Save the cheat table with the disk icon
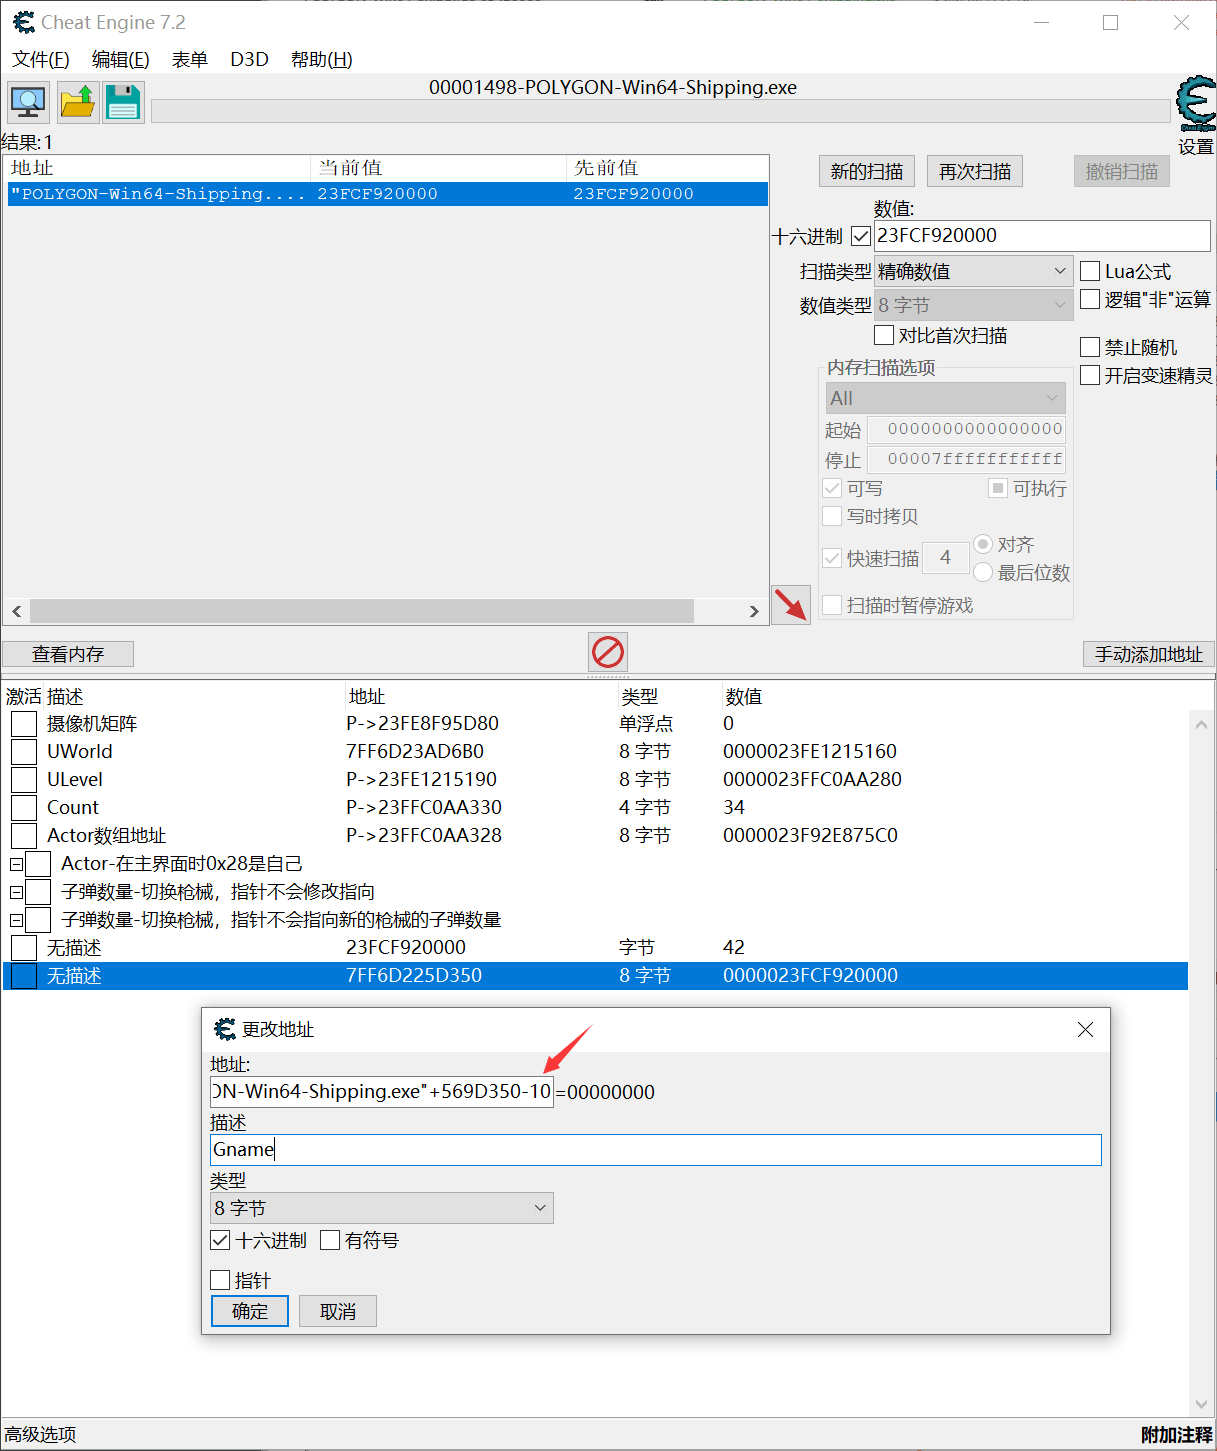The height and width of the screenshot is (1451, 1217). 122,101
